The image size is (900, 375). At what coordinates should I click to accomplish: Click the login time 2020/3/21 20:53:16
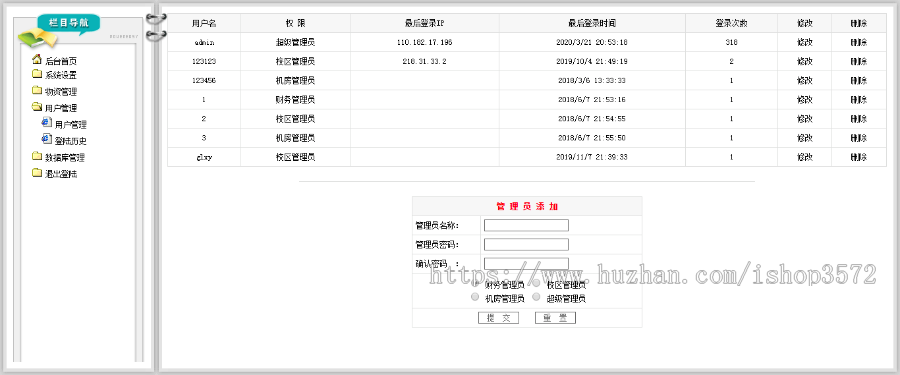[592, 42]
